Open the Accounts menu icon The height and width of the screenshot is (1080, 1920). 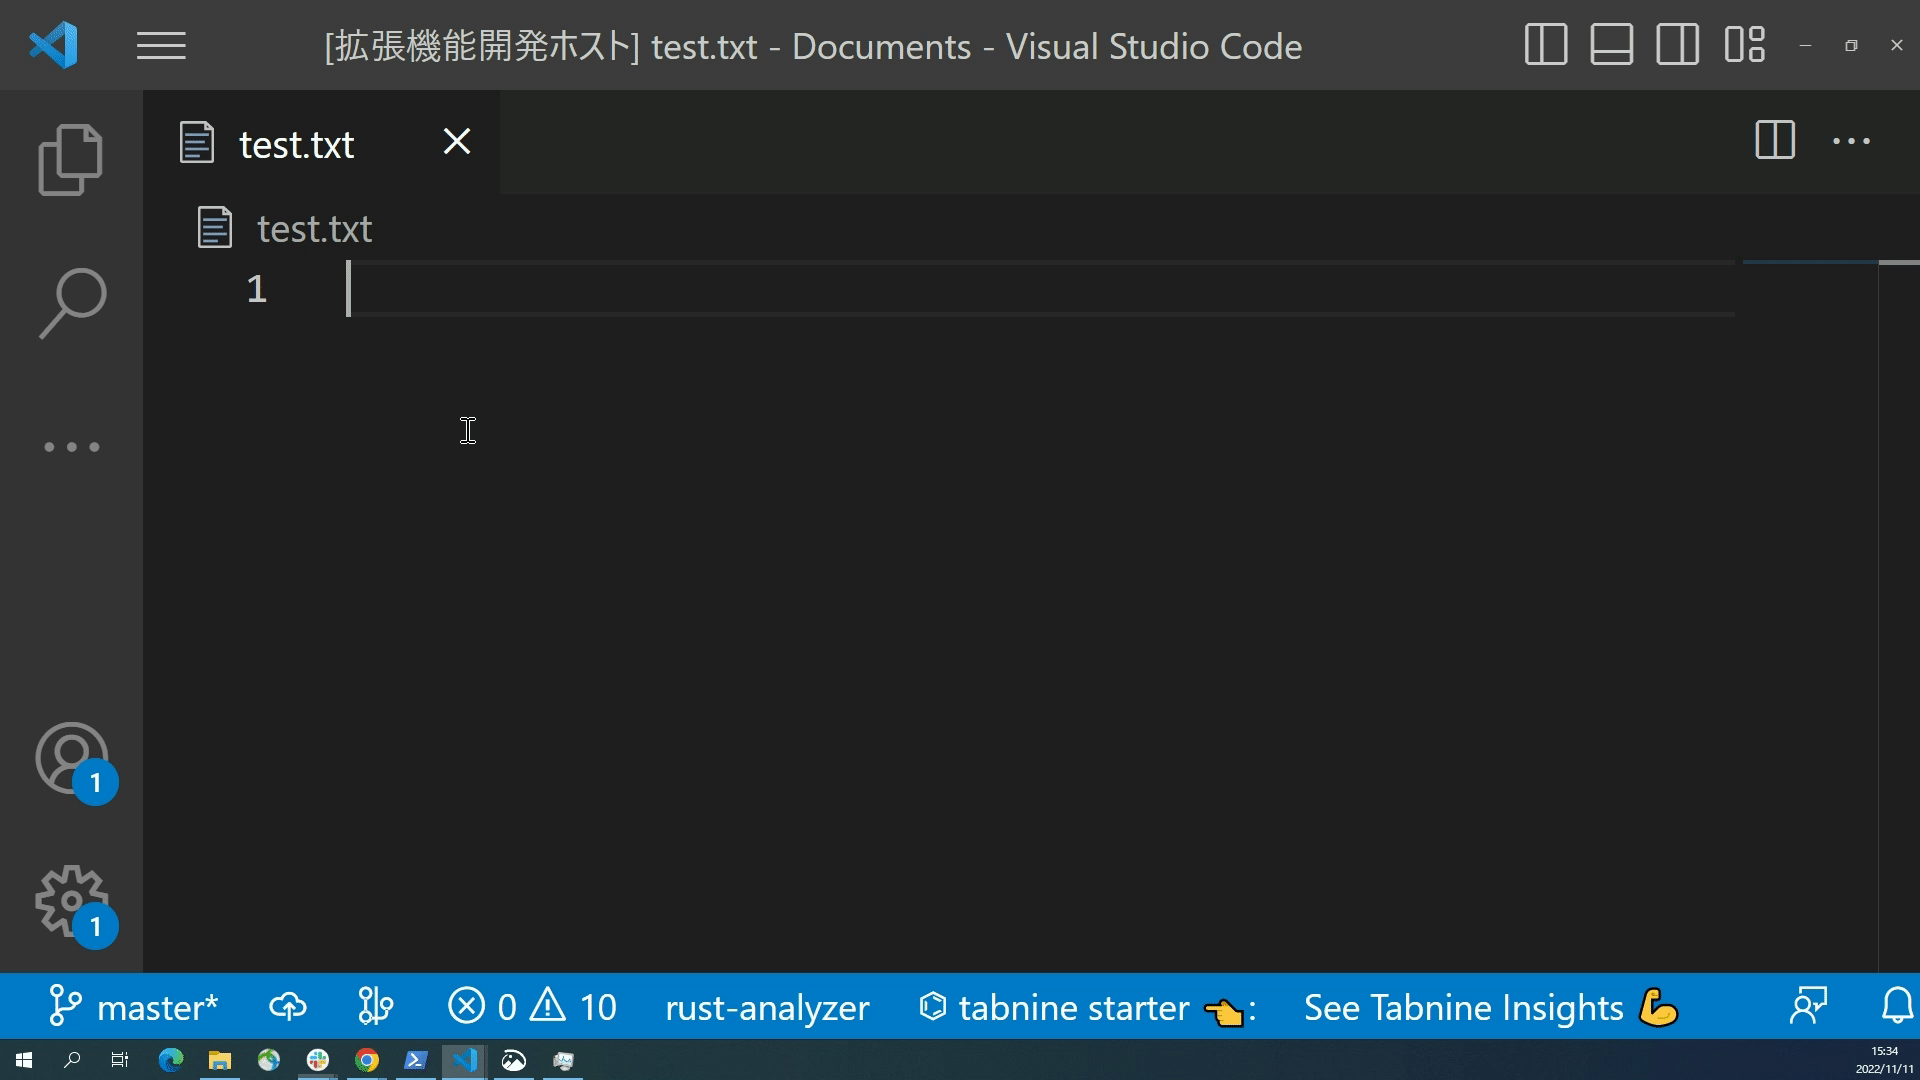[72, 759]
